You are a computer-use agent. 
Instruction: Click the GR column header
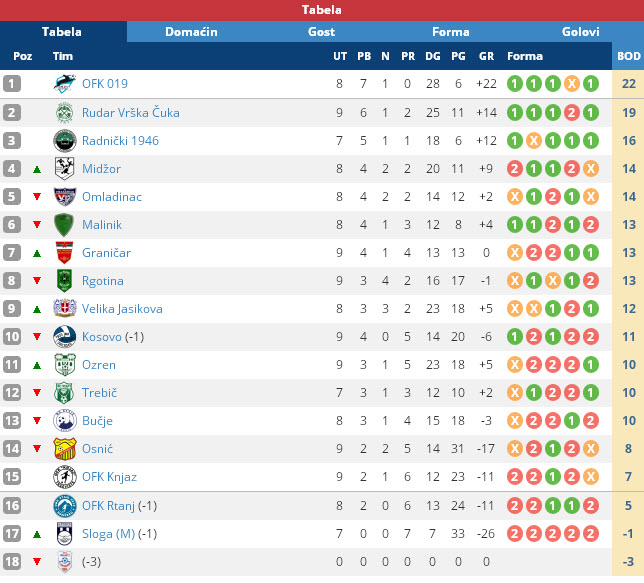click(x=487, y=56)
